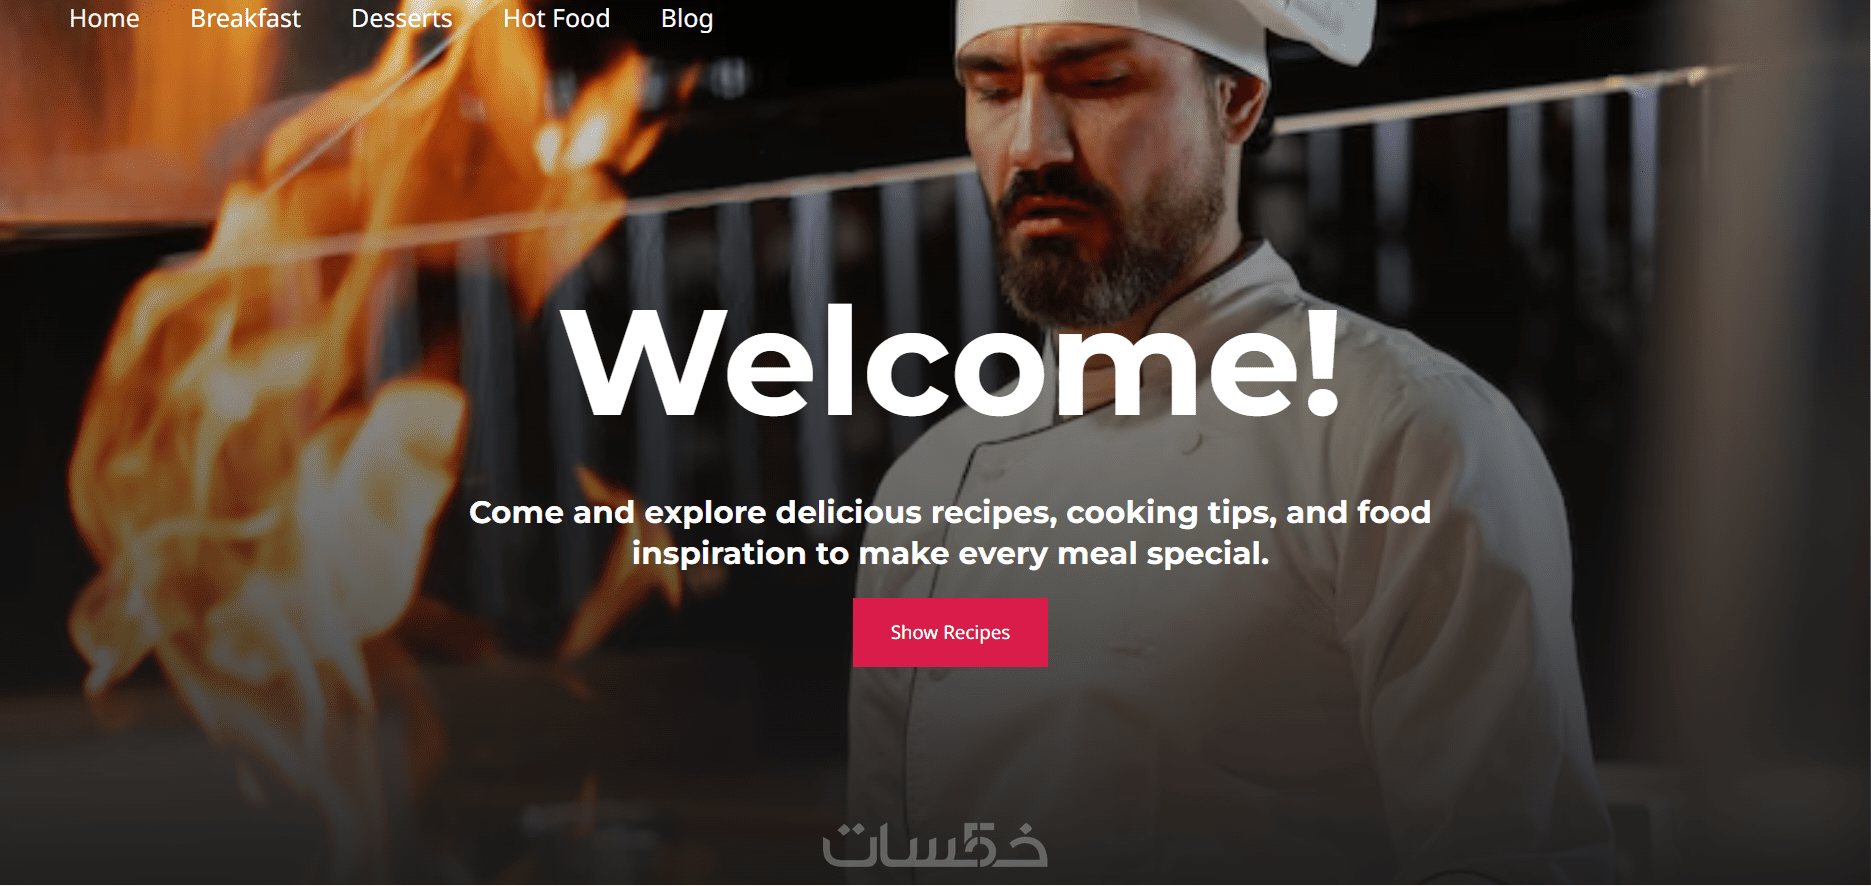
Task: Open the Hot Food section
Action: pyautogui.click(x=556, y=19)
